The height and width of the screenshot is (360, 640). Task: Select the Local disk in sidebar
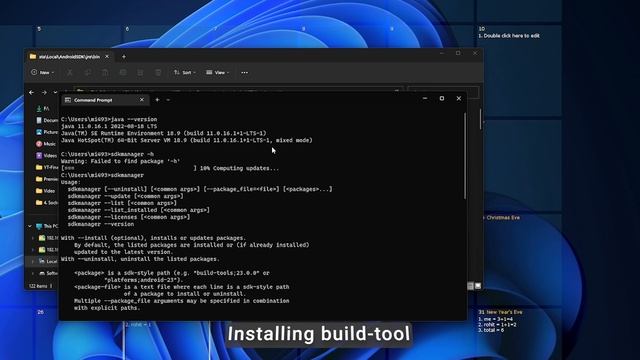click(48, 261)
